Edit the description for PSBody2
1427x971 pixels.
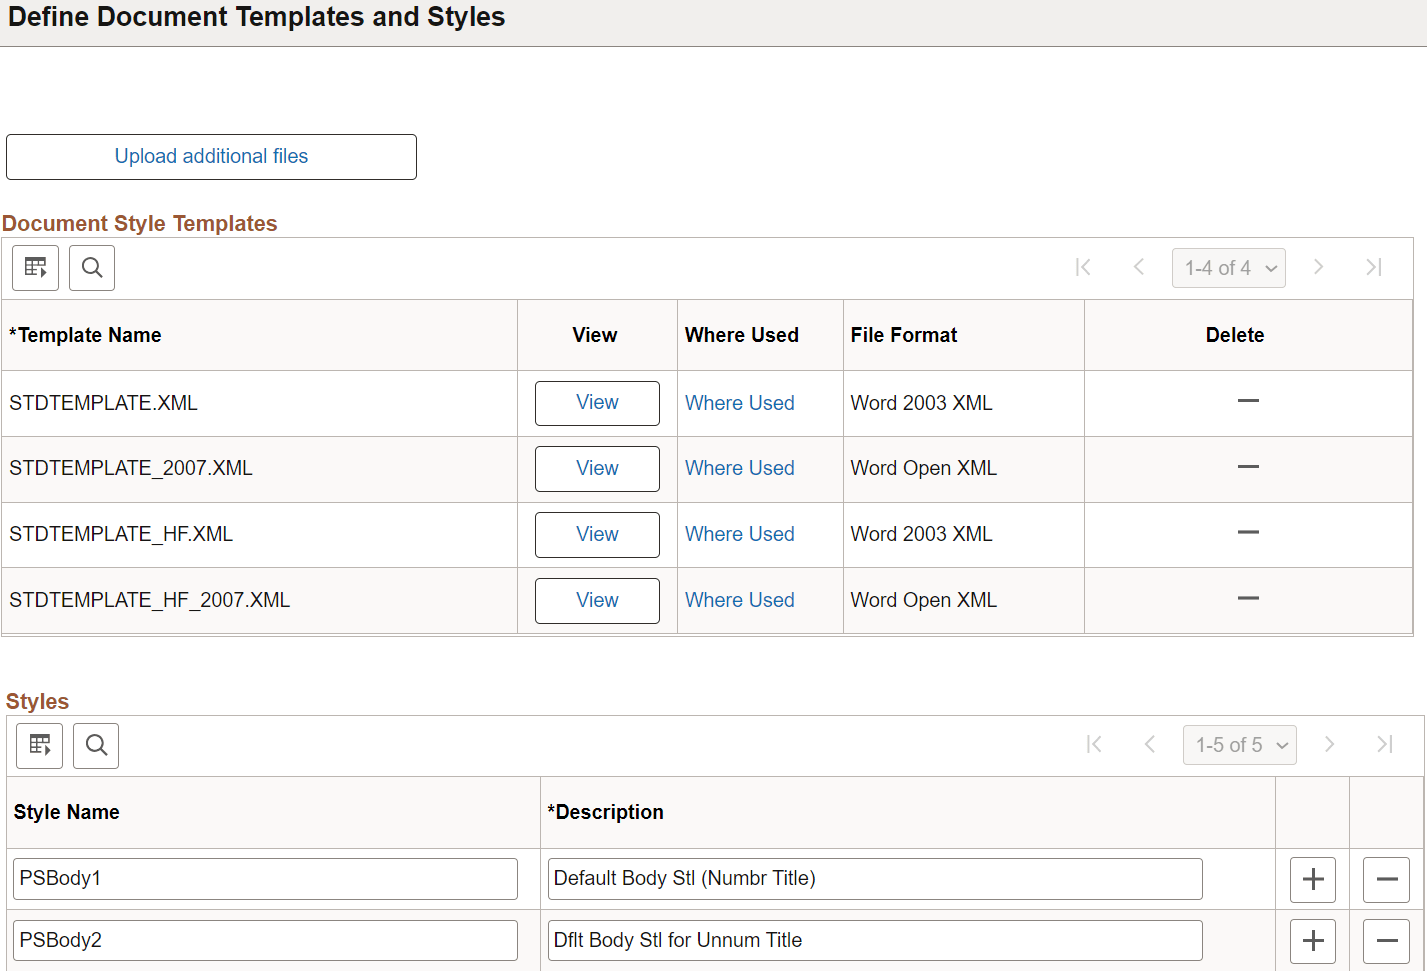point(874,940)
